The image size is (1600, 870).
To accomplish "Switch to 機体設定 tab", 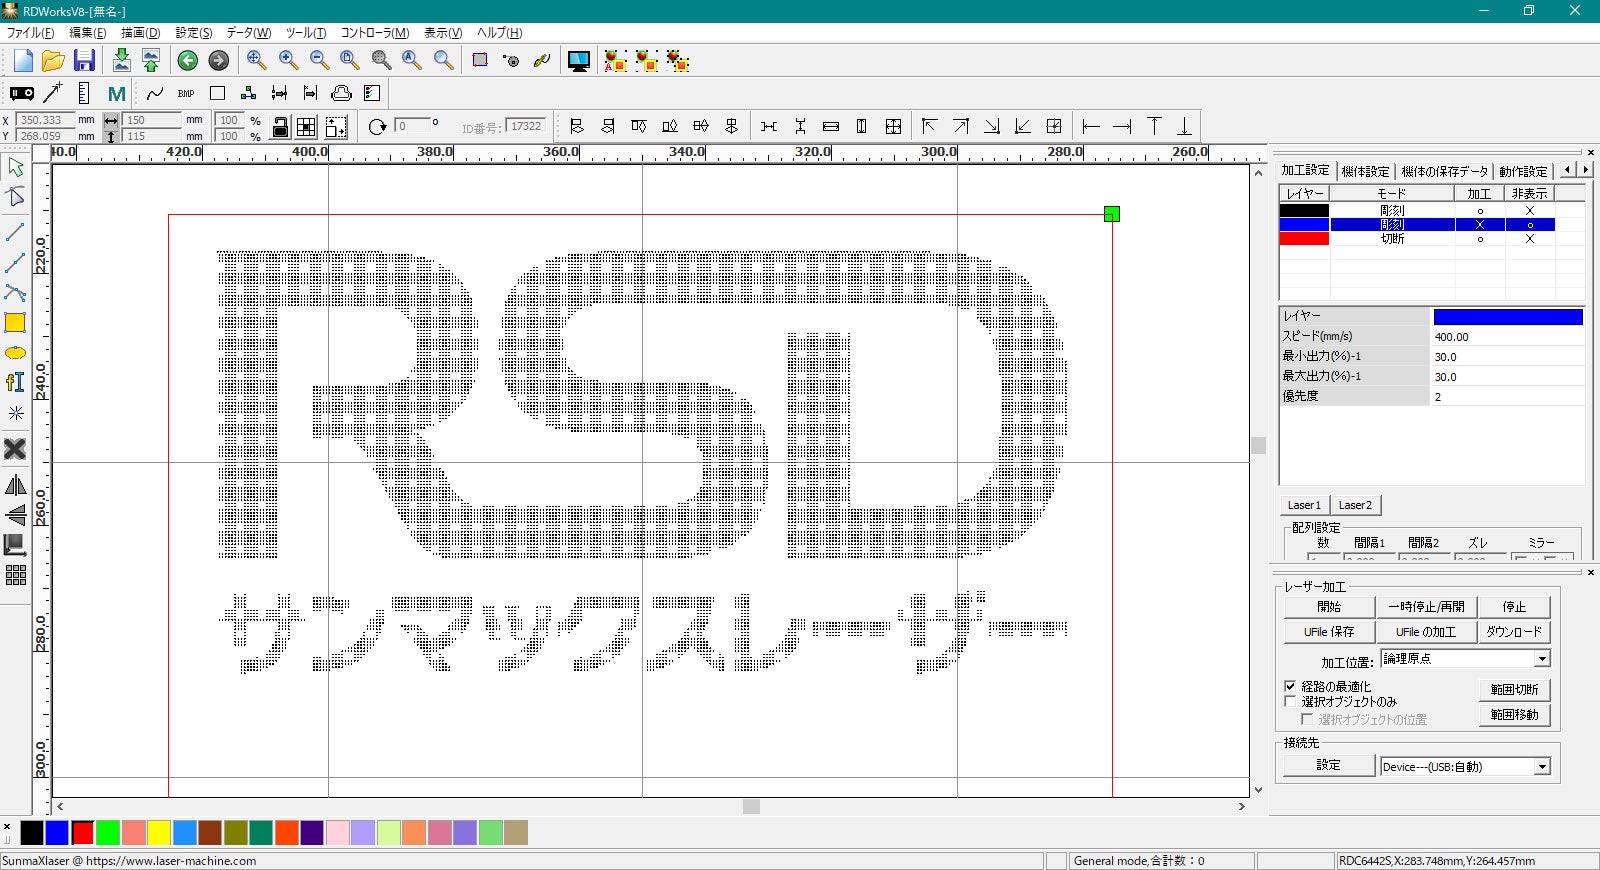I will click(1365, 171).
